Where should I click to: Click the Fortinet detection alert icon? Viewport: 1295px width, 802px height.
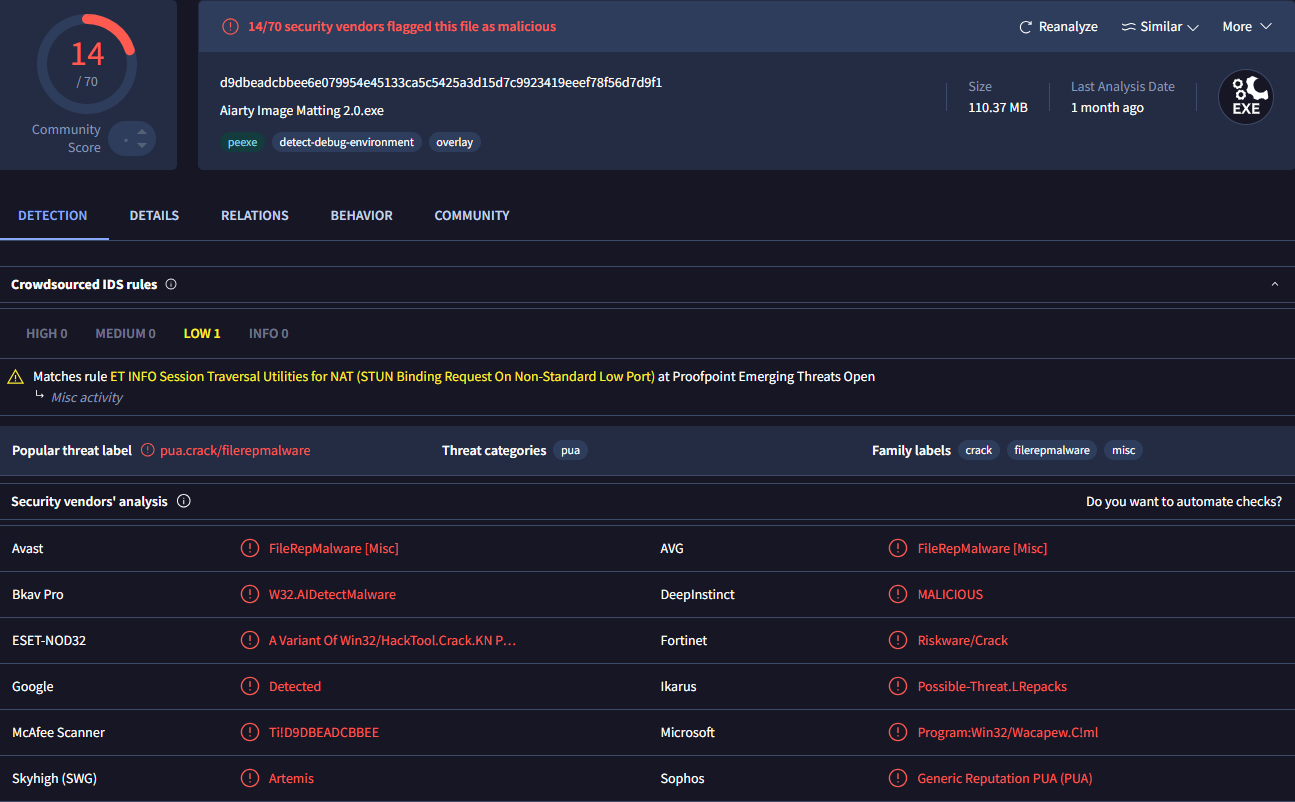(x=898, y=640)
